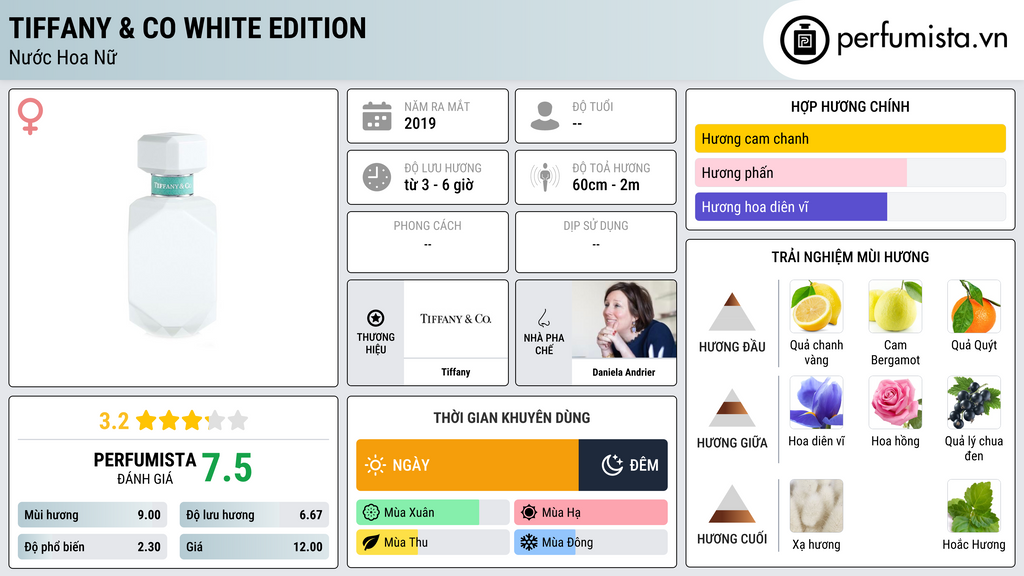Click the dark Đêm nighttime bar
The height and width of the screenshot is (576, 1024).
623,465
